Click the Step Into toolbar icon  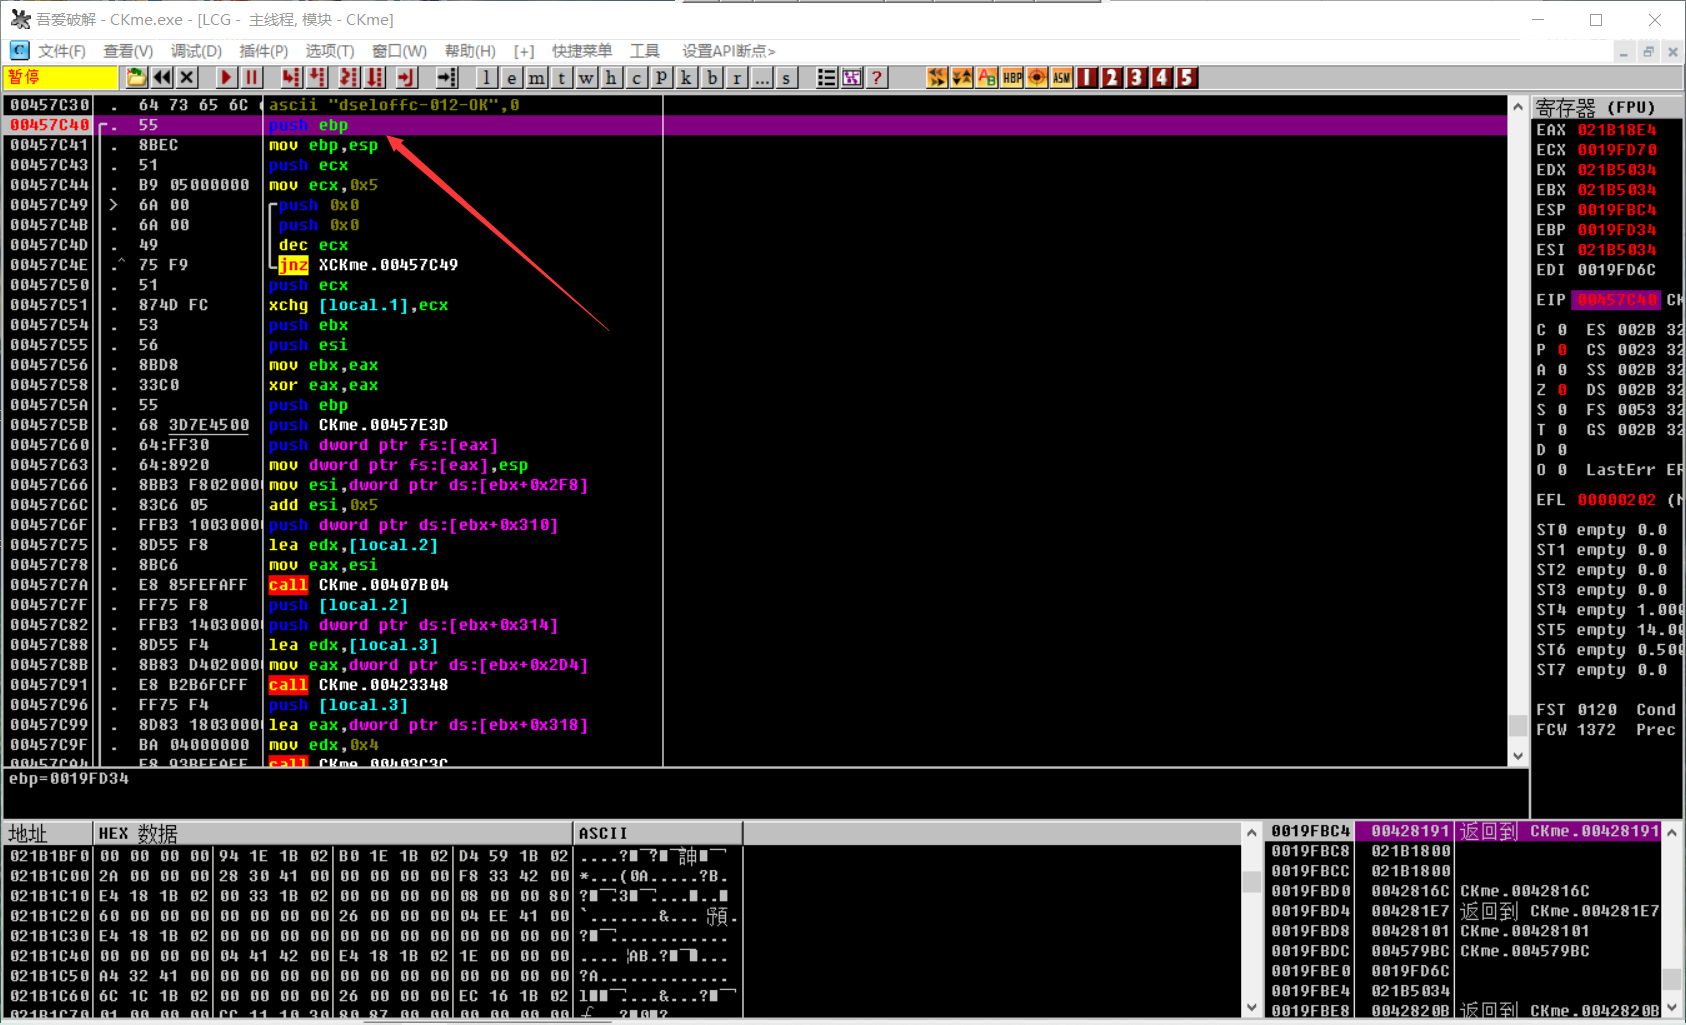pyautogui.click(x=291, y=78)
